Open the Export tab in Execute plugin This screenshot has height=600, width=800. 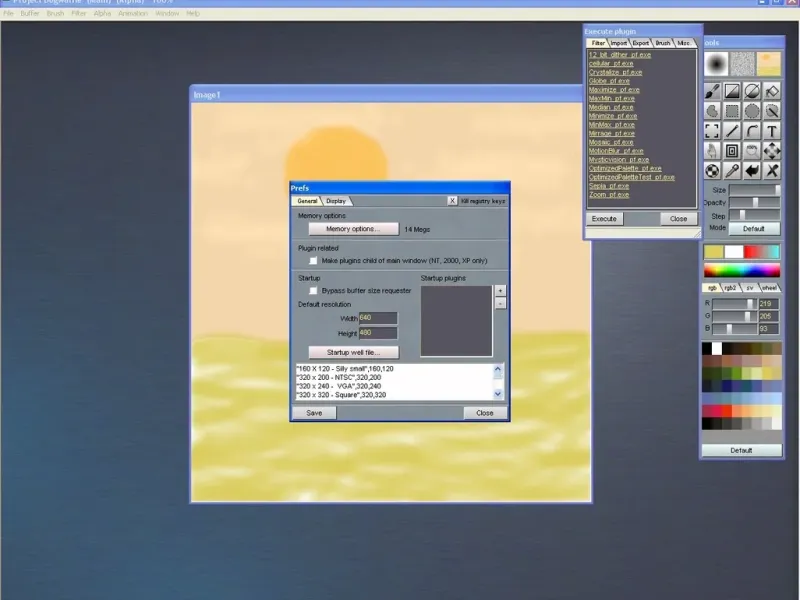pyautogui.click(x=641, y=43)
